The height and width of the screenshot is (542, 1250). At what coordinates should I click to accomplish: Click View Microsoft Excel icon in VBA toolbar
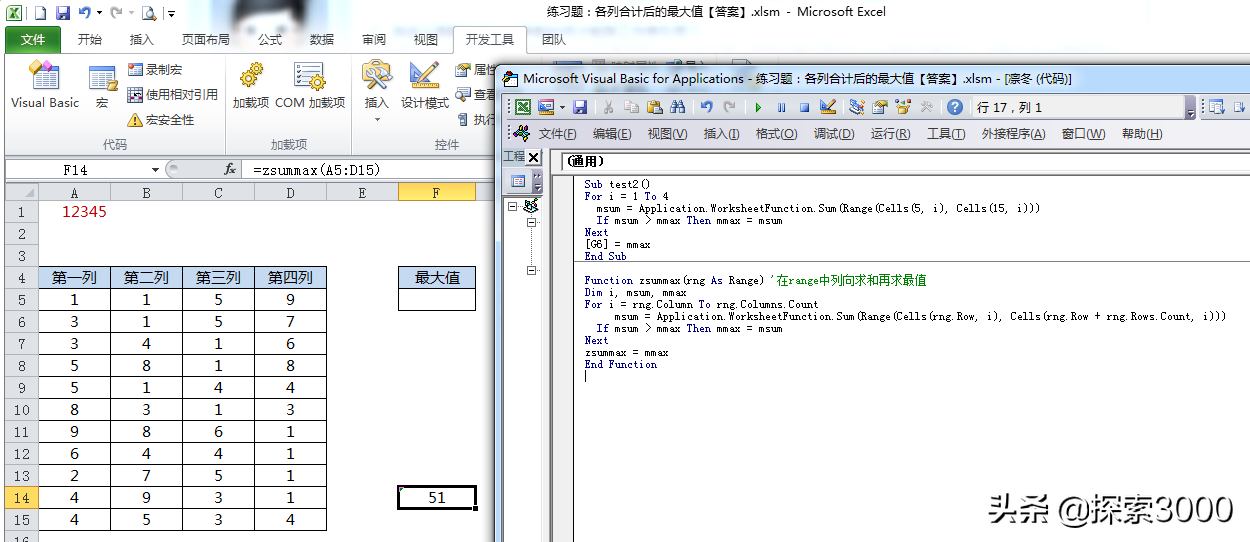point(522,107)
